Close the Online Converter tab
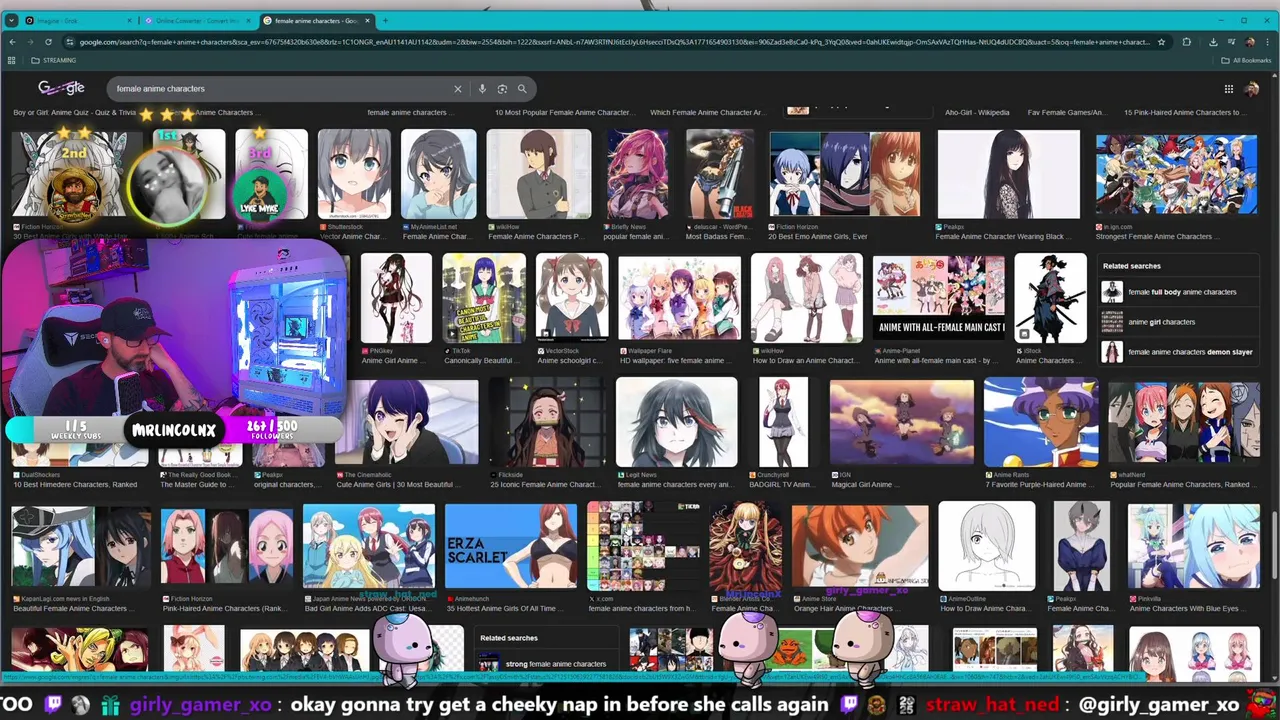 (247, 20)
